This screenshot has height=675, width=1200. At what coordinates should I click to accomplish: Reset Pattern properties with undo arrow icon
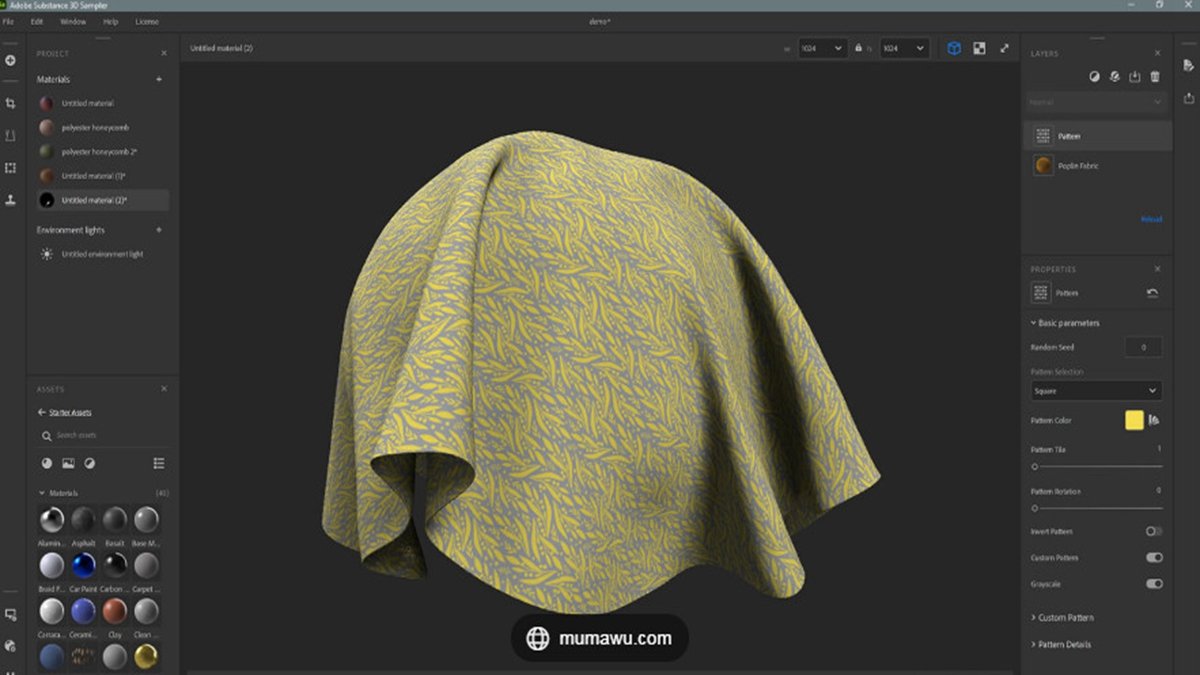pos(1153,293)
